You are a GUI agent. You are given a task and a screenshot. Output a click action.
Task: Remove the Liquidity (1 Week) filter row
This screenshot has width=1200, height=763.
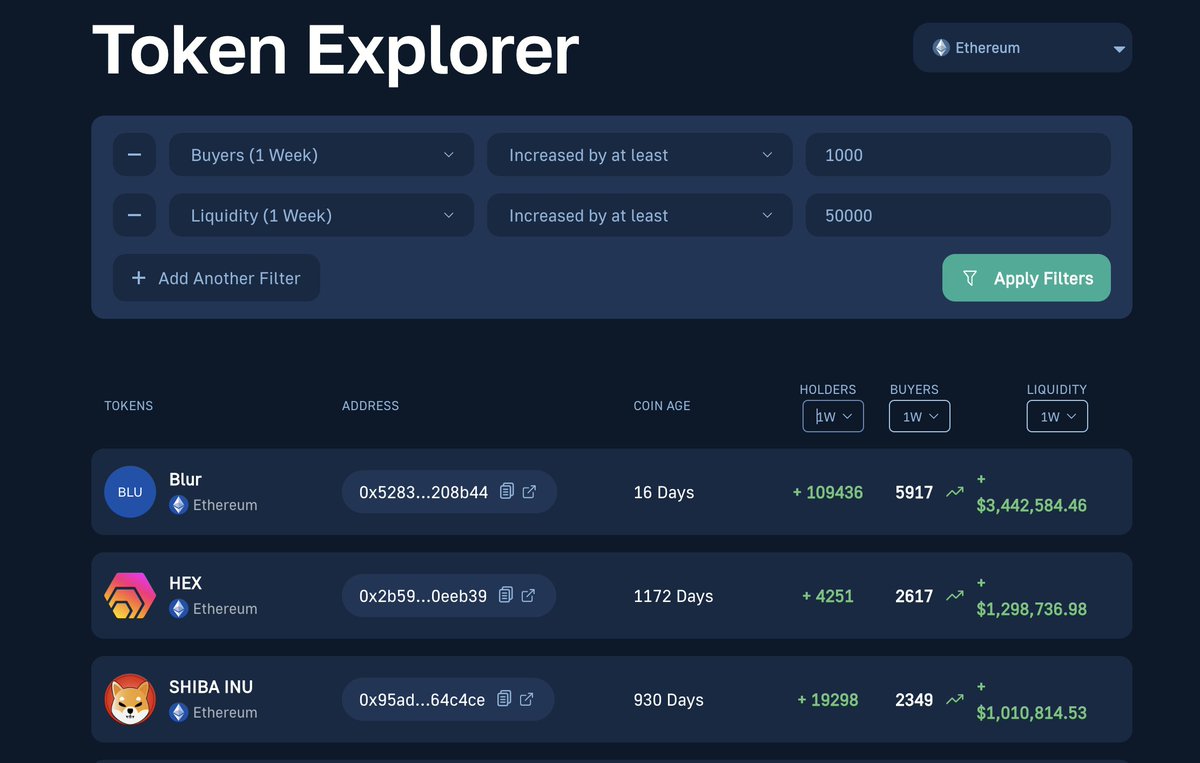[x=134, y=215]
